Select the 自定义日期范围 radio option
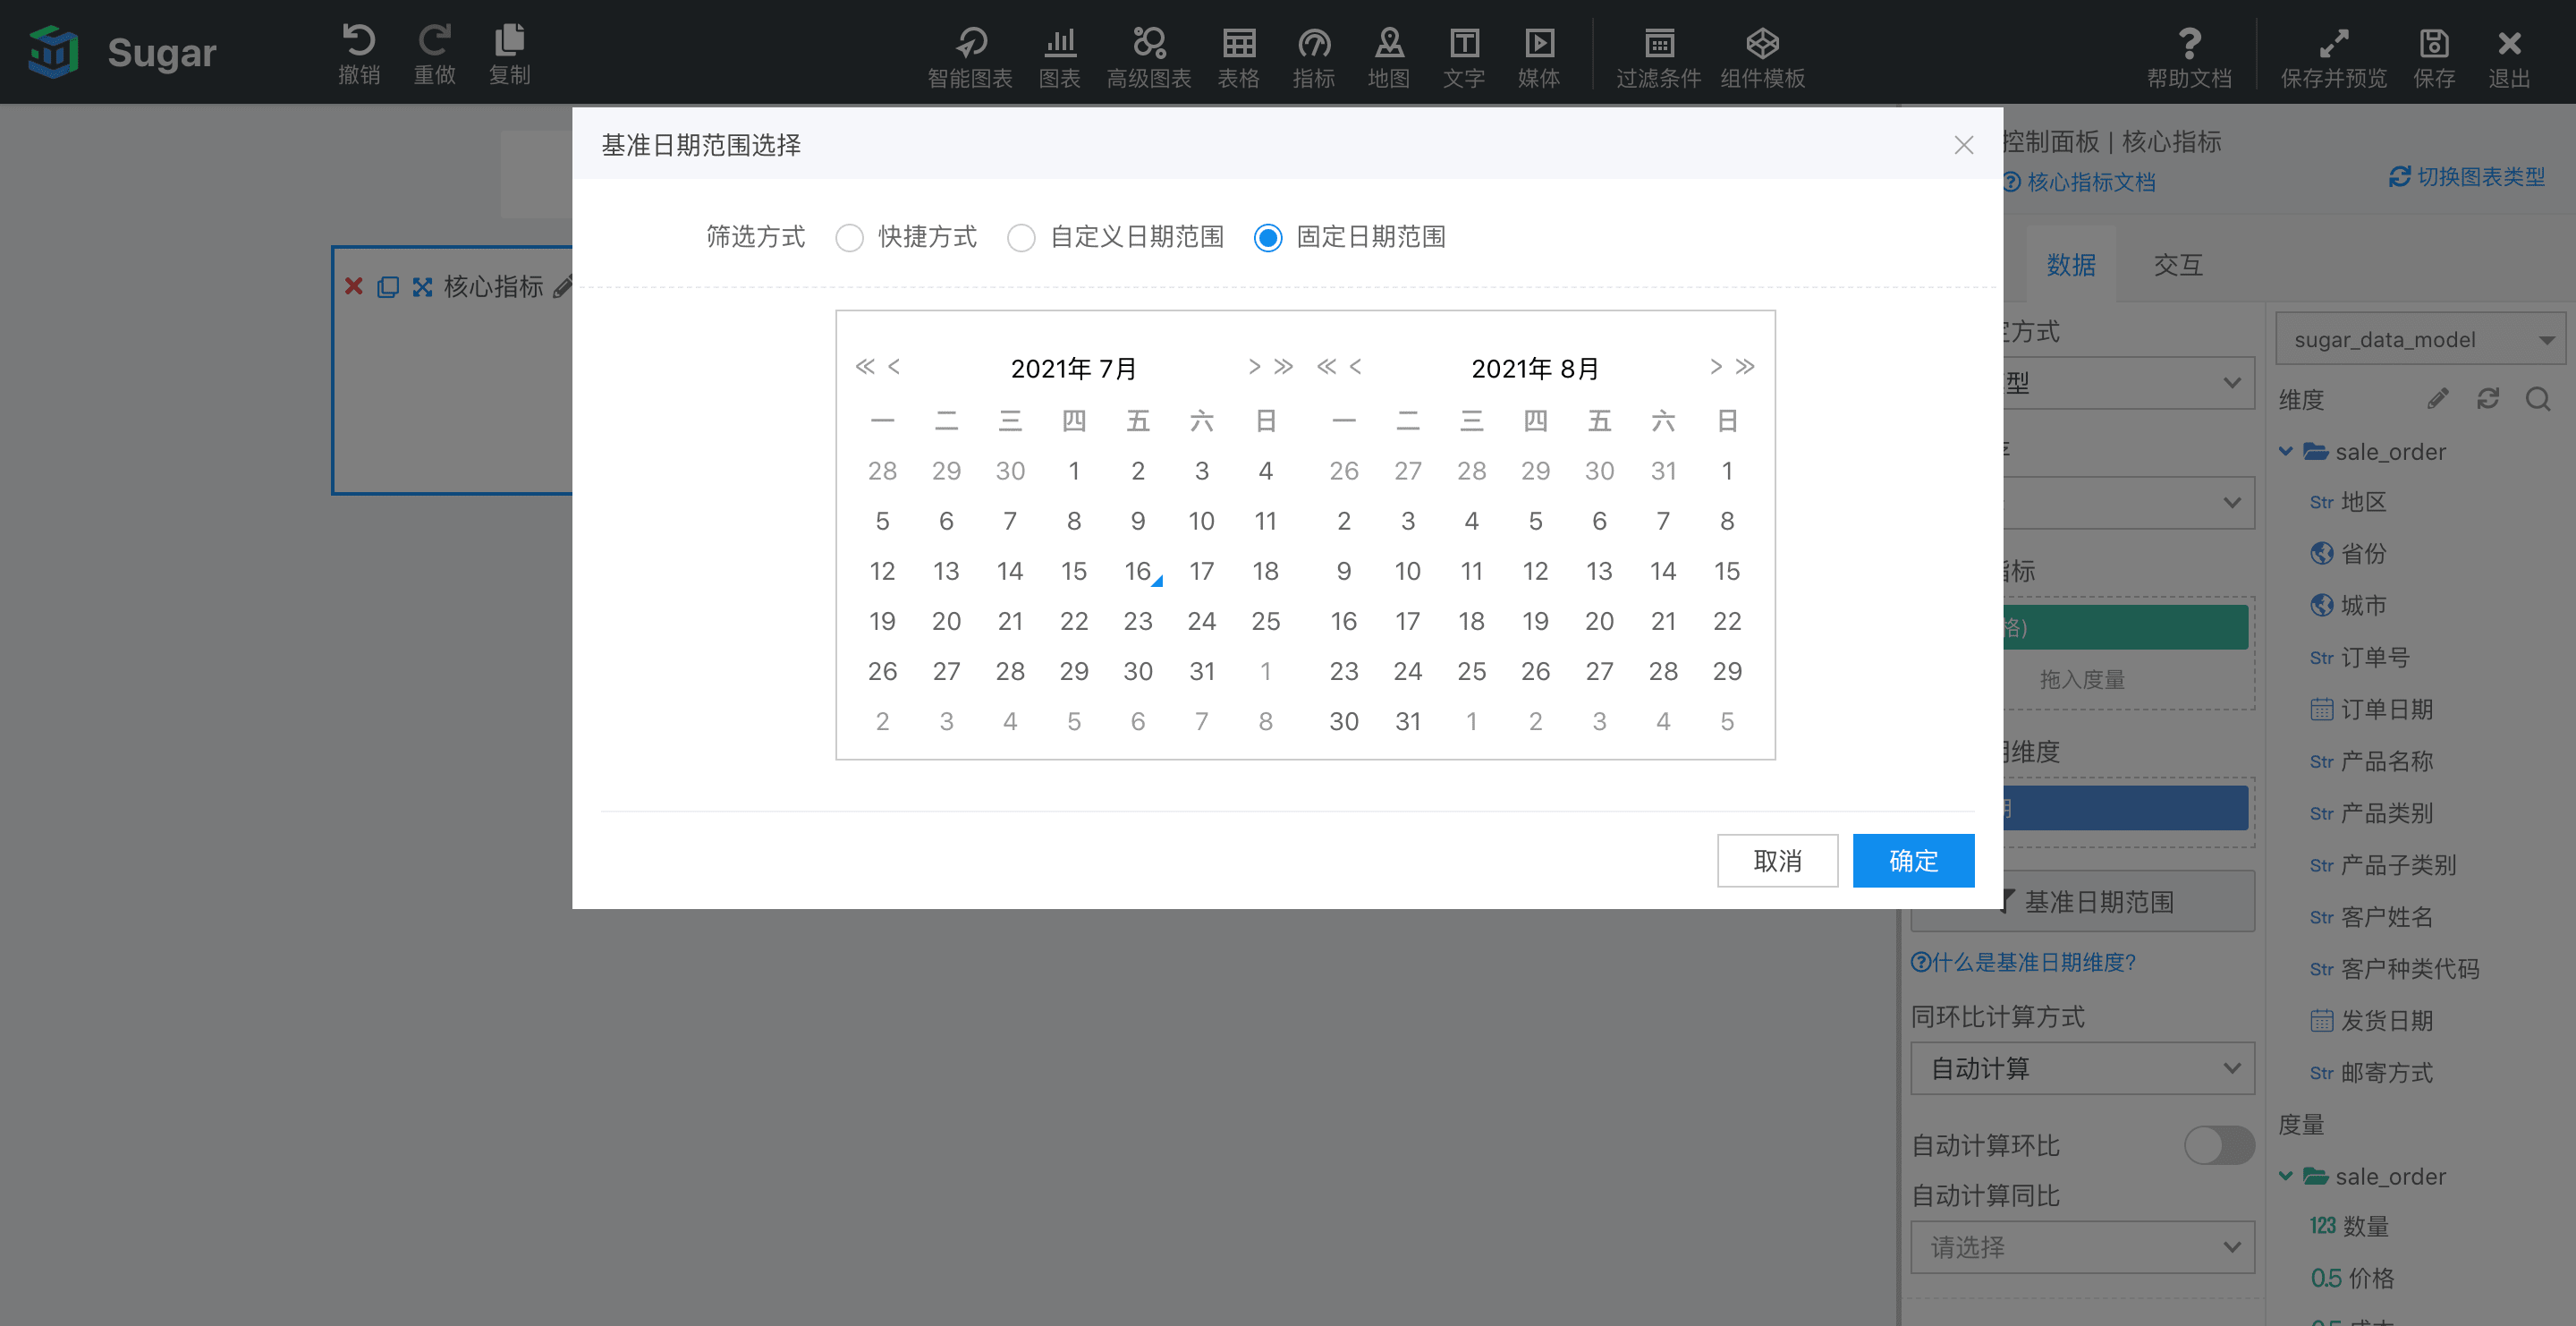Screen dimensions: 2576x1326 pos(1021,238)
